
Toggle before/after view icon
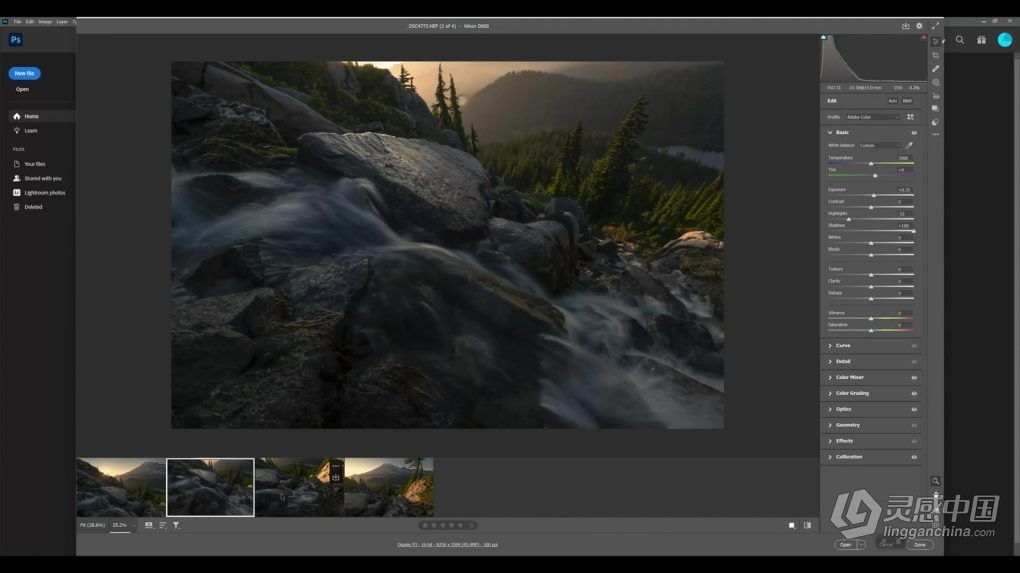pyautogui.click(x=807, y=526)
